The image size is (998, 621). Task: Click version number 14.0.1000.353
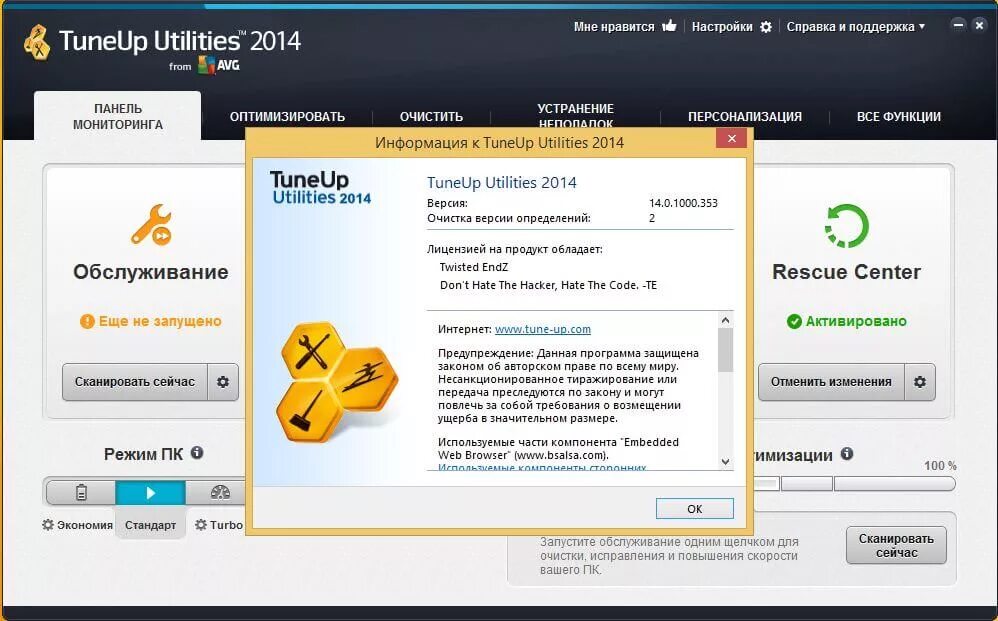(683, 203)
